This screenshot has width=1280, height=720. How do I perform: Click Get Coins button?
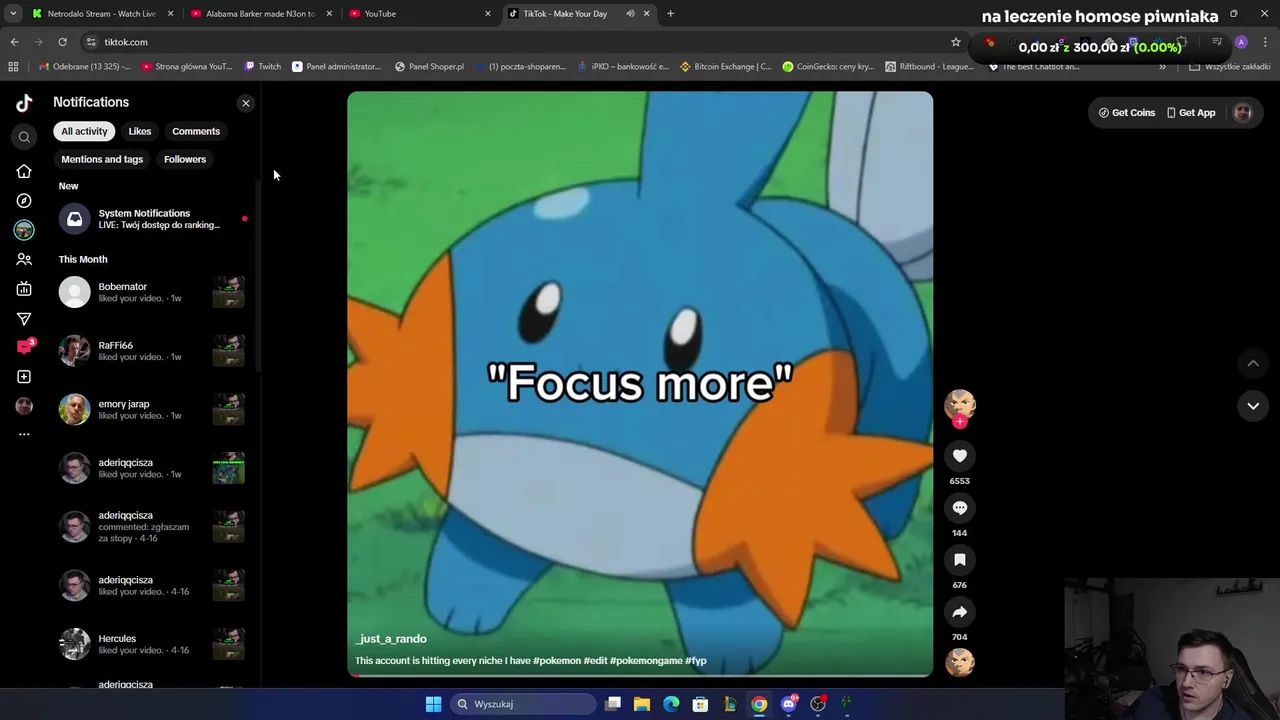(x=1127, y=113)
